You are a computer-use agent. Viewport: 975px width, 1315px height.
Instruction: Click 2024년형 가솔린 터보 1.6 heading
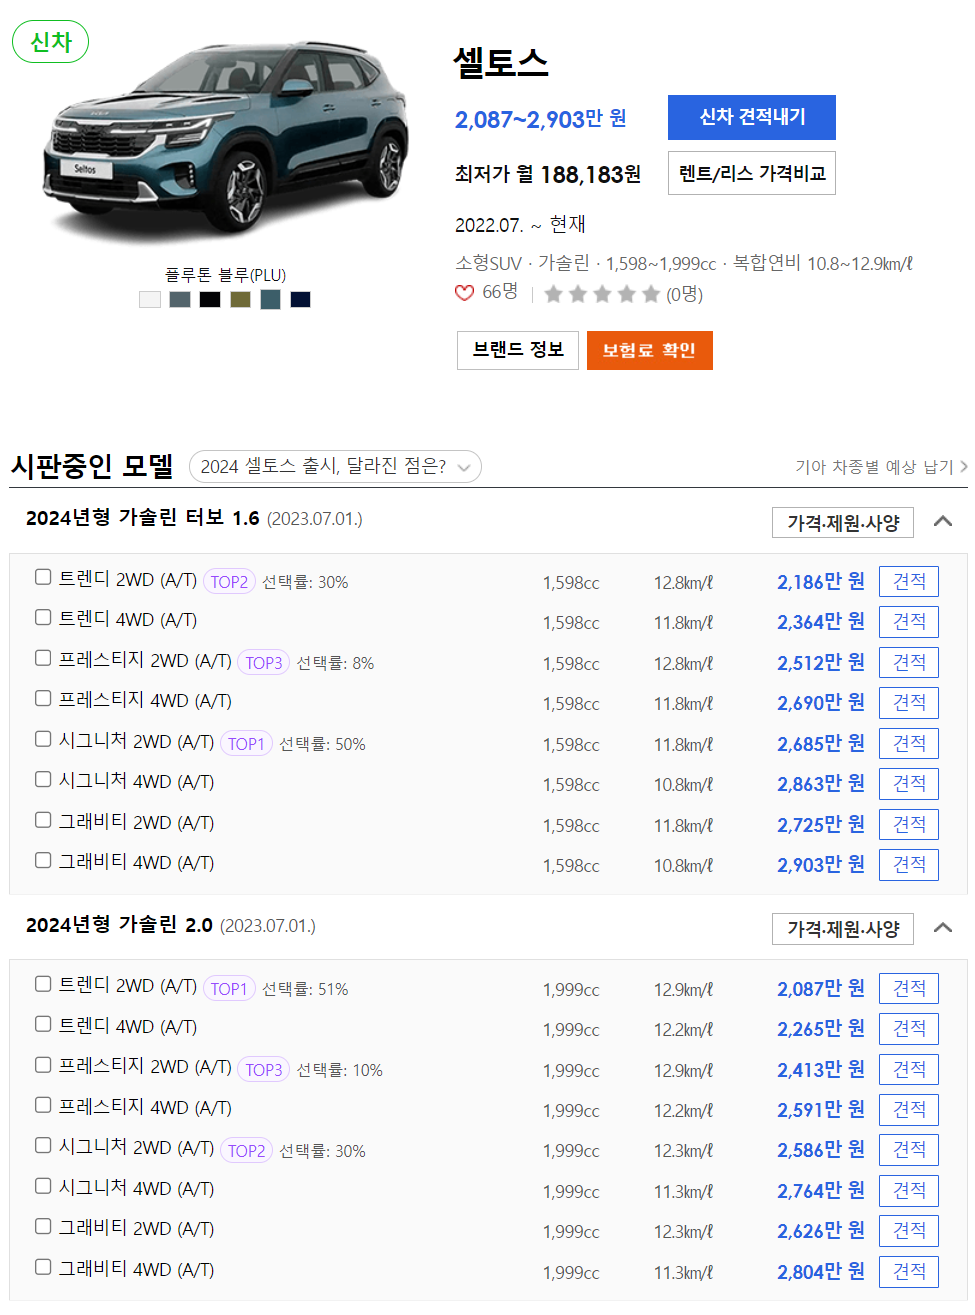coord(142,518)
